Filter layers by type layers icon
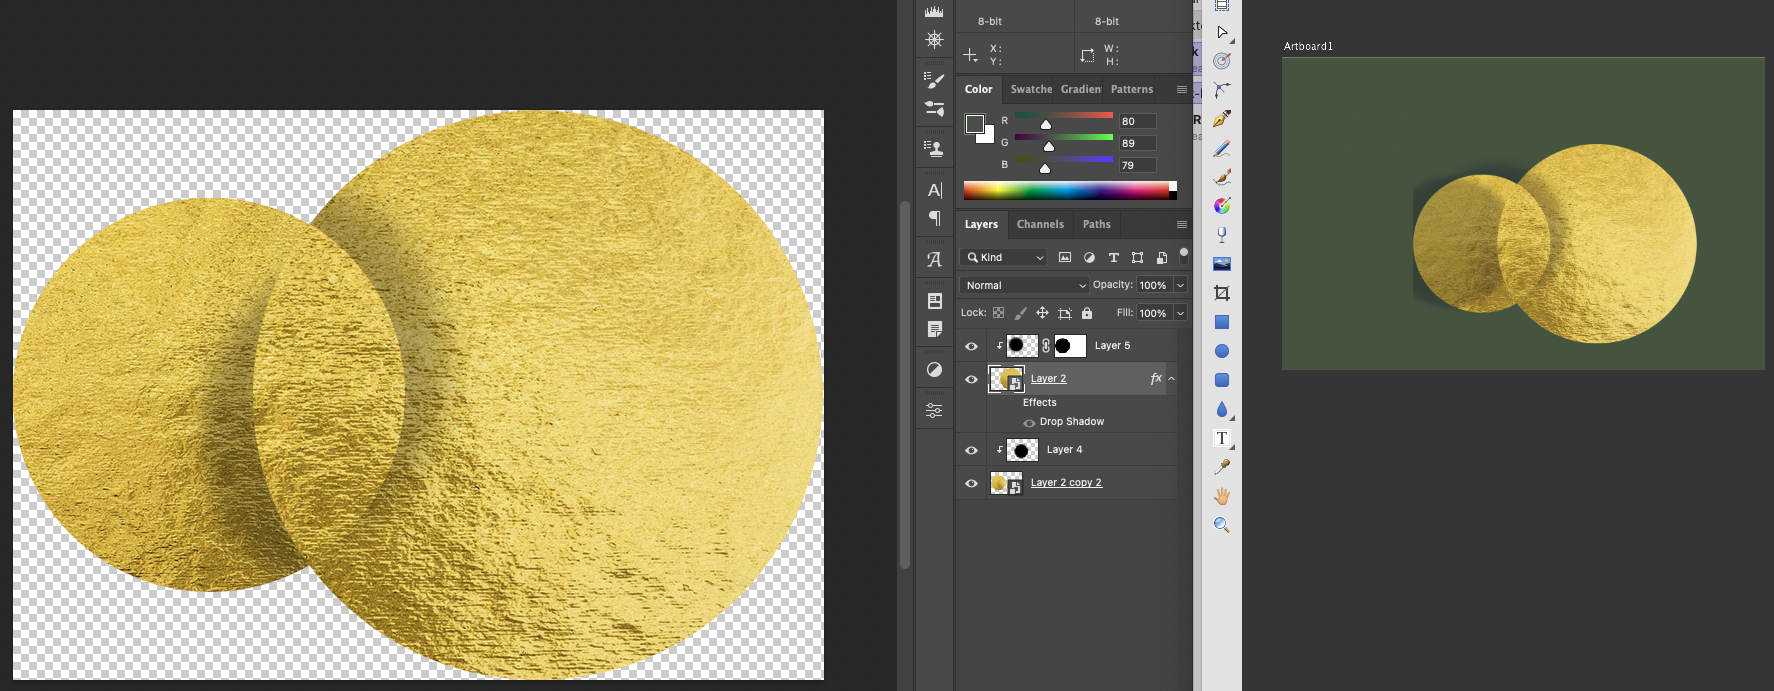The width and height of the screenshot is (1774, 691). click(x=1113, y=257)
